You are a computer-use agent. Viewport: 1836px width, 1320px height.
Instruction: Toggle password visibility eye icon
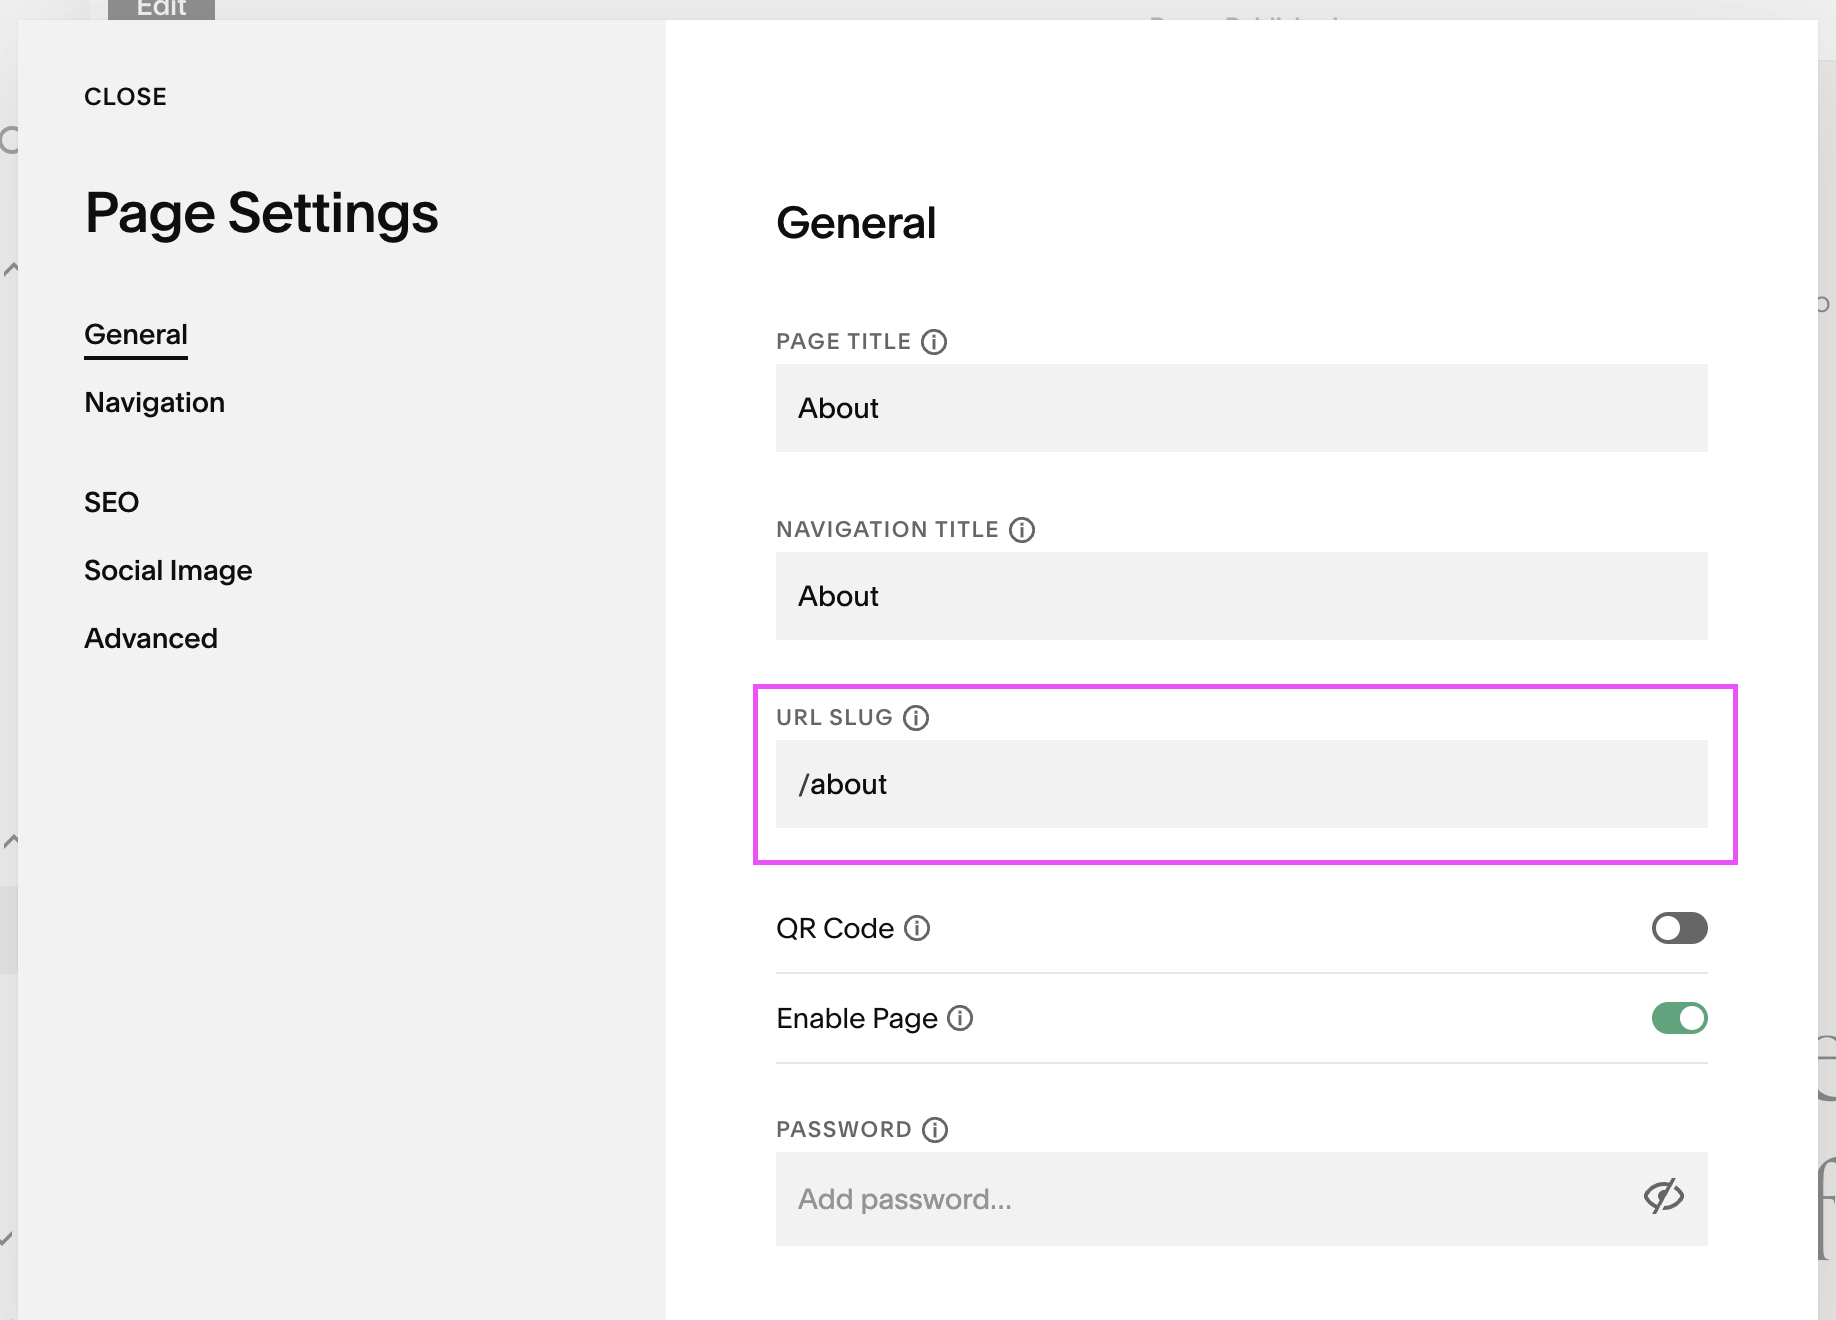[x=1664, y=1197]
